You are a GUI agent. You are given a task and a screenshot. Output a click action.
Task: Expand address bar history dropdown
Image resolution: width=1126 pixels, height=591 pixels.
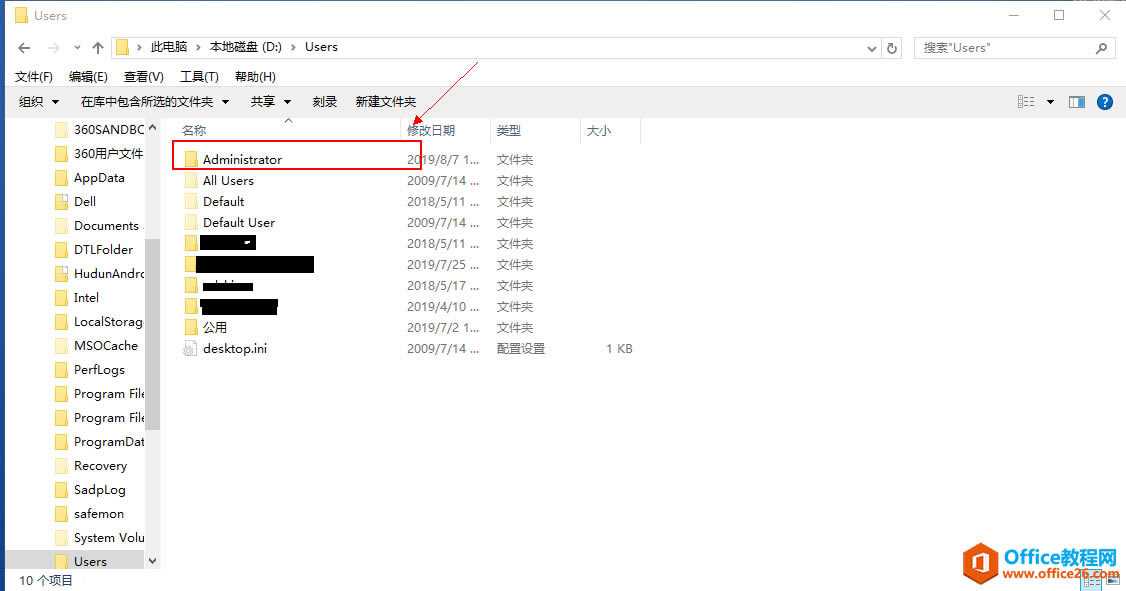871,49
